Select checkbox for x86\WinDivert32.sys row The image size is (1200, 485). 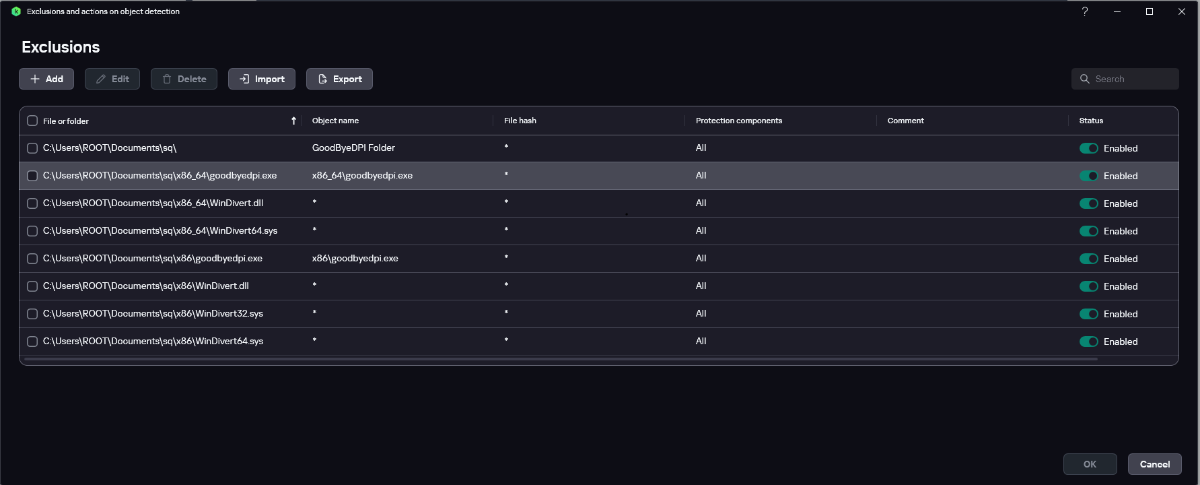pyautogui.click(x=32, y=314)
